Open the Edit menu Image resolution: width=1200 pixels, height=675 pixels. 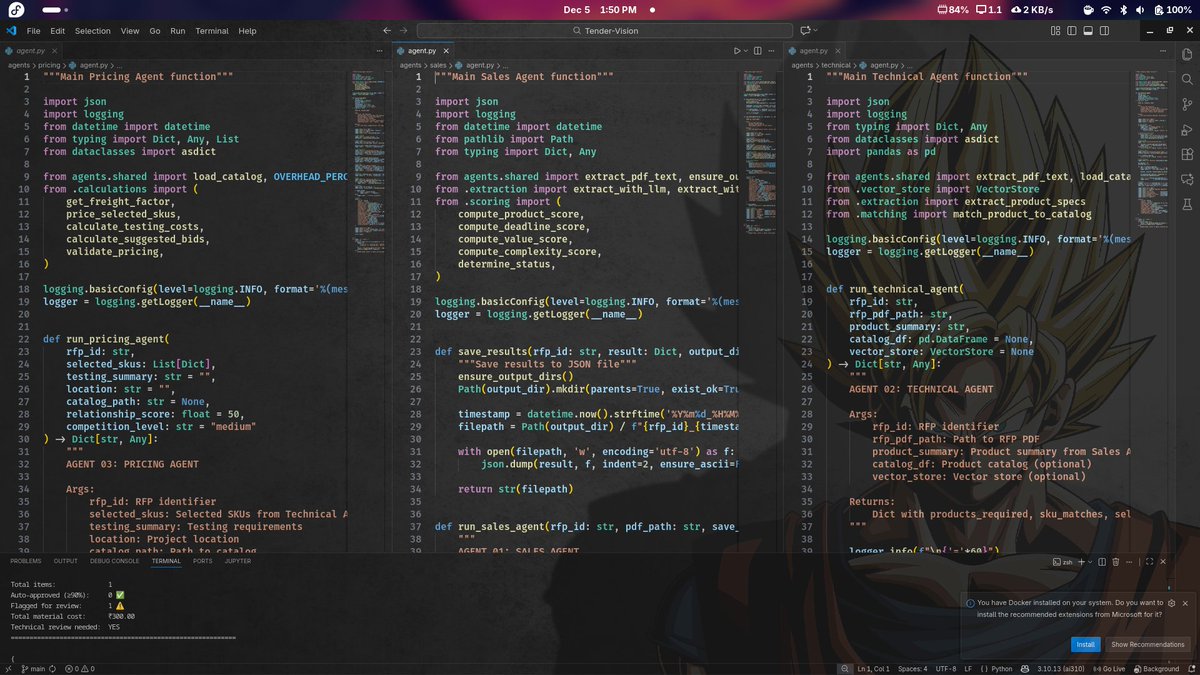point(58,31)
